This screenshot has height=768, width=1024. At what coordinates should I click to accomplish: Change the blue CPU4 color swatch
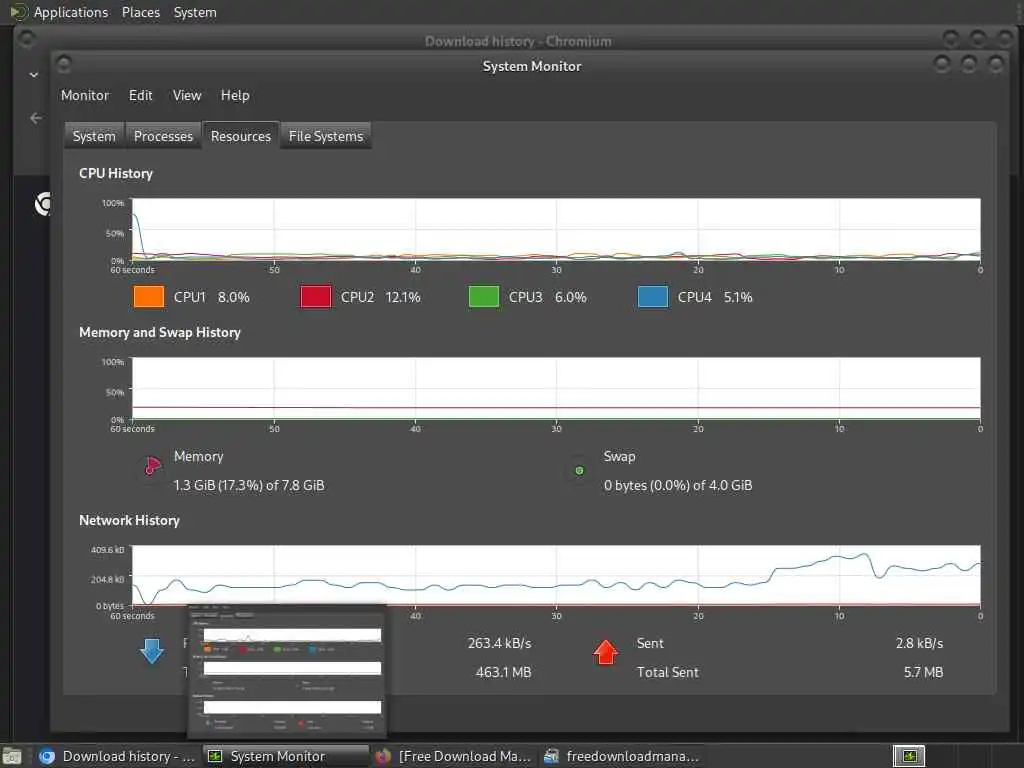tap(653, 296)
